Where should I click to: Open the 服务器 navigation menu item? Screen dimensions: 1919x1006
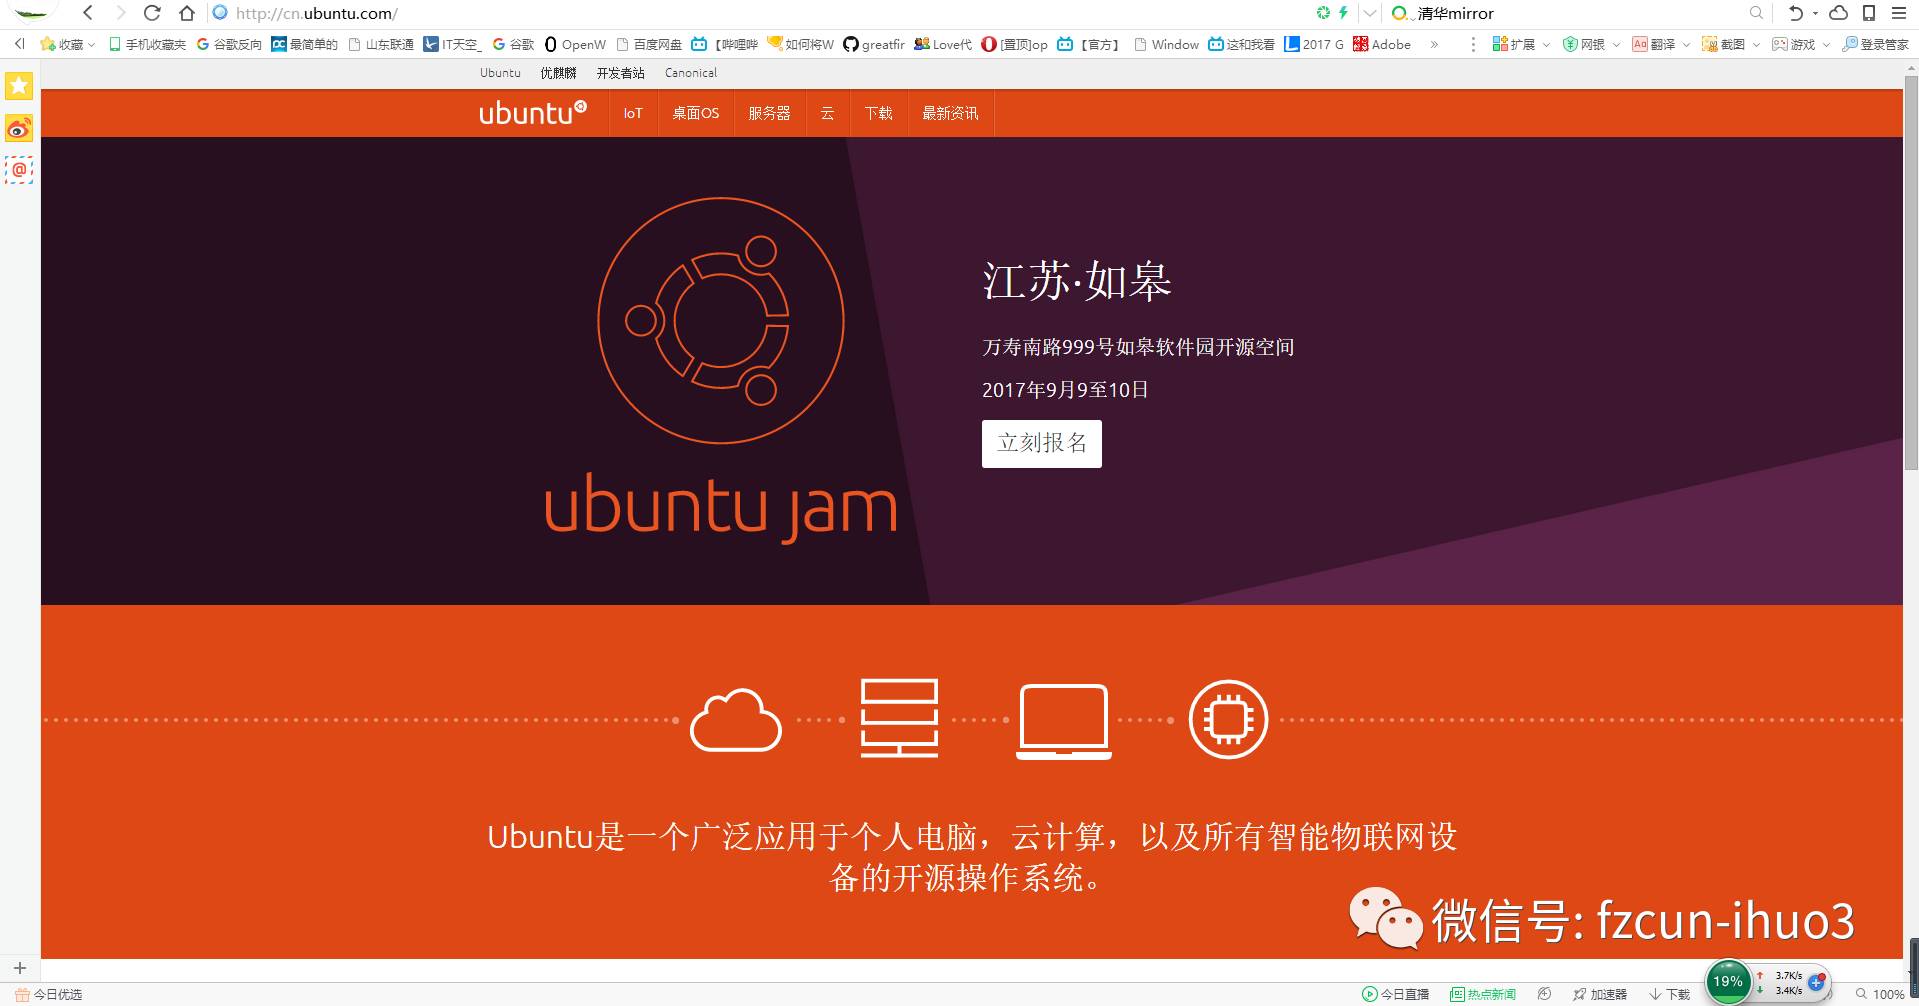[769, 113]
